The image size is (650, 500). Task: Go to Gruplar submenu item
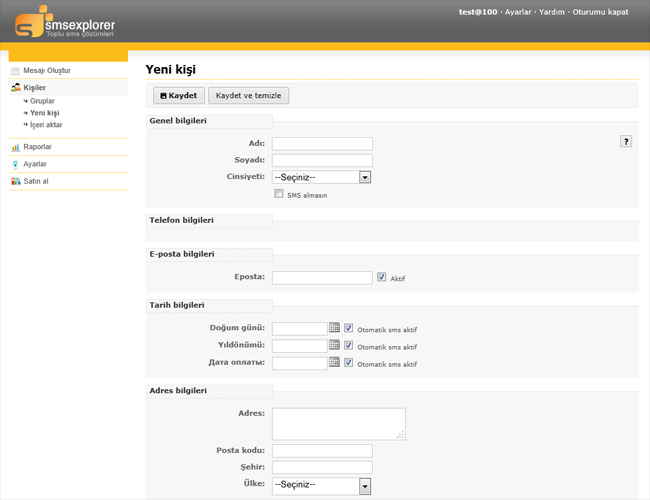42,101
